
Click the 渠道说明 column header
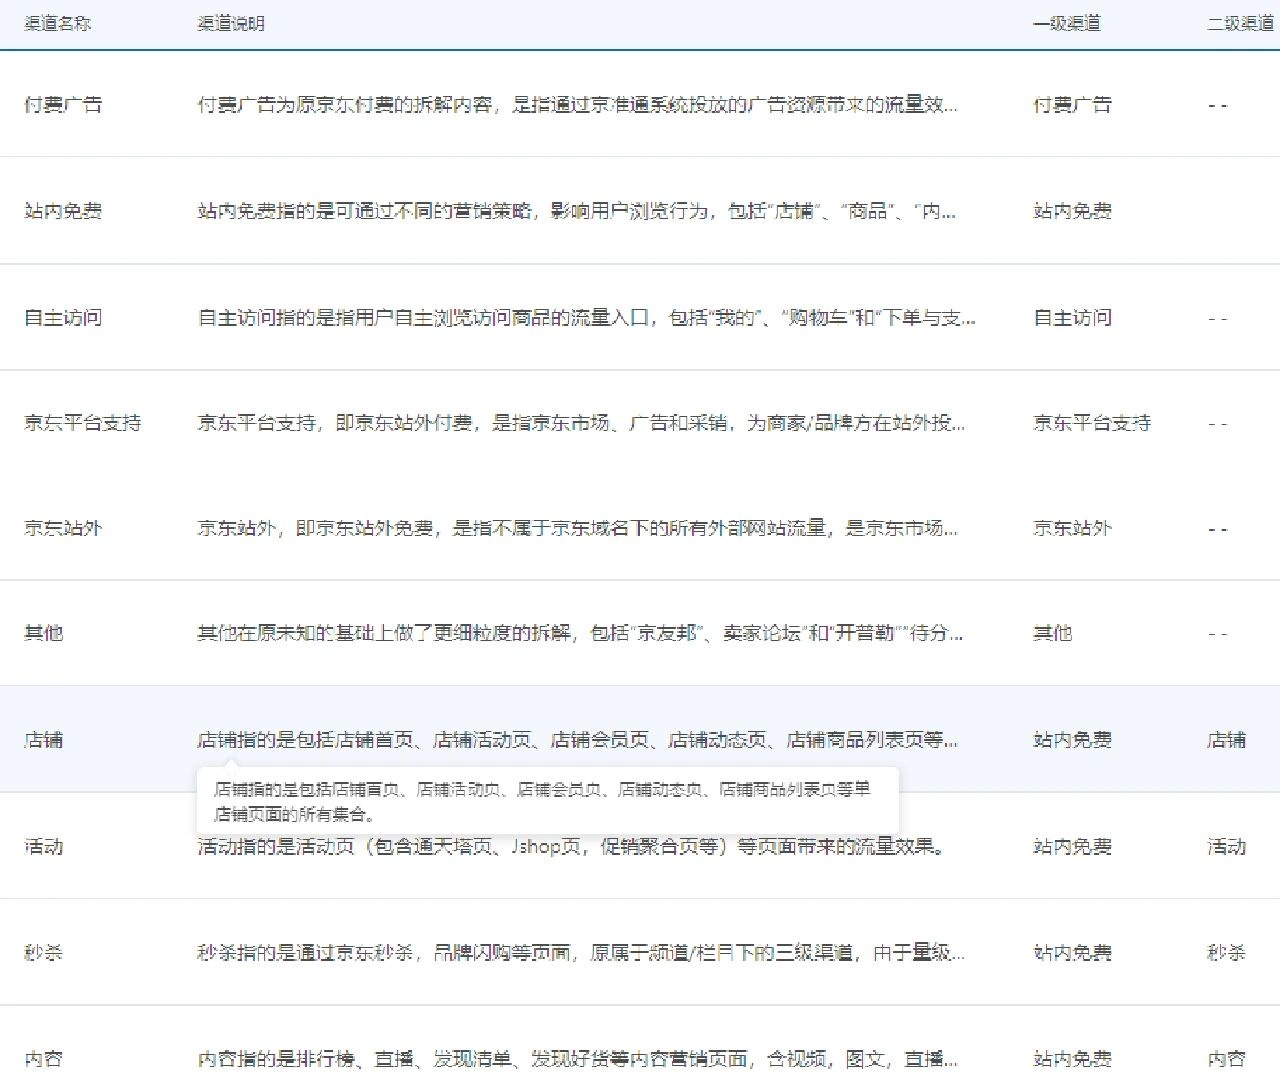click(x=231, y=23)
